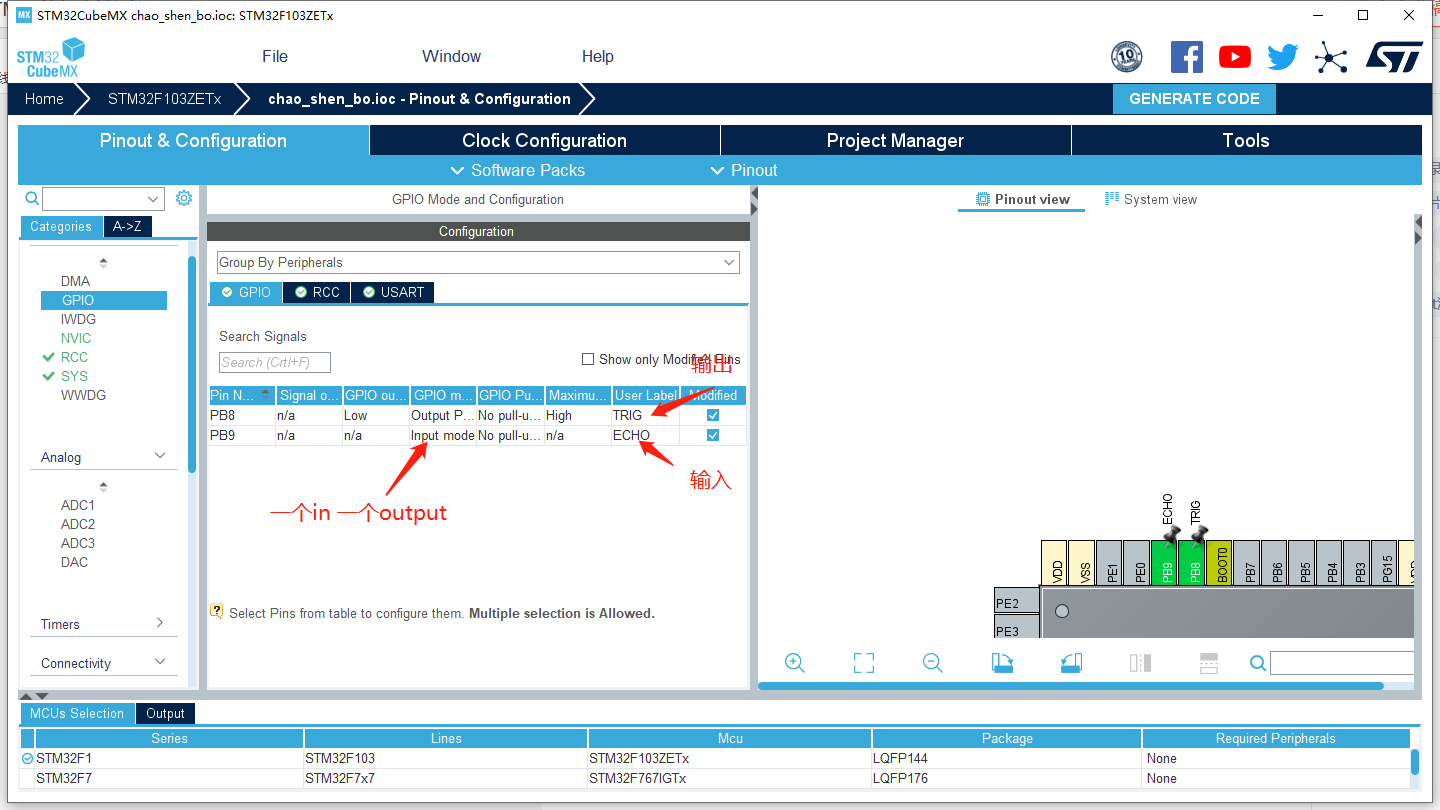
Task: Switch to the Clock Configuration tab
Action: tap(545, 140)
